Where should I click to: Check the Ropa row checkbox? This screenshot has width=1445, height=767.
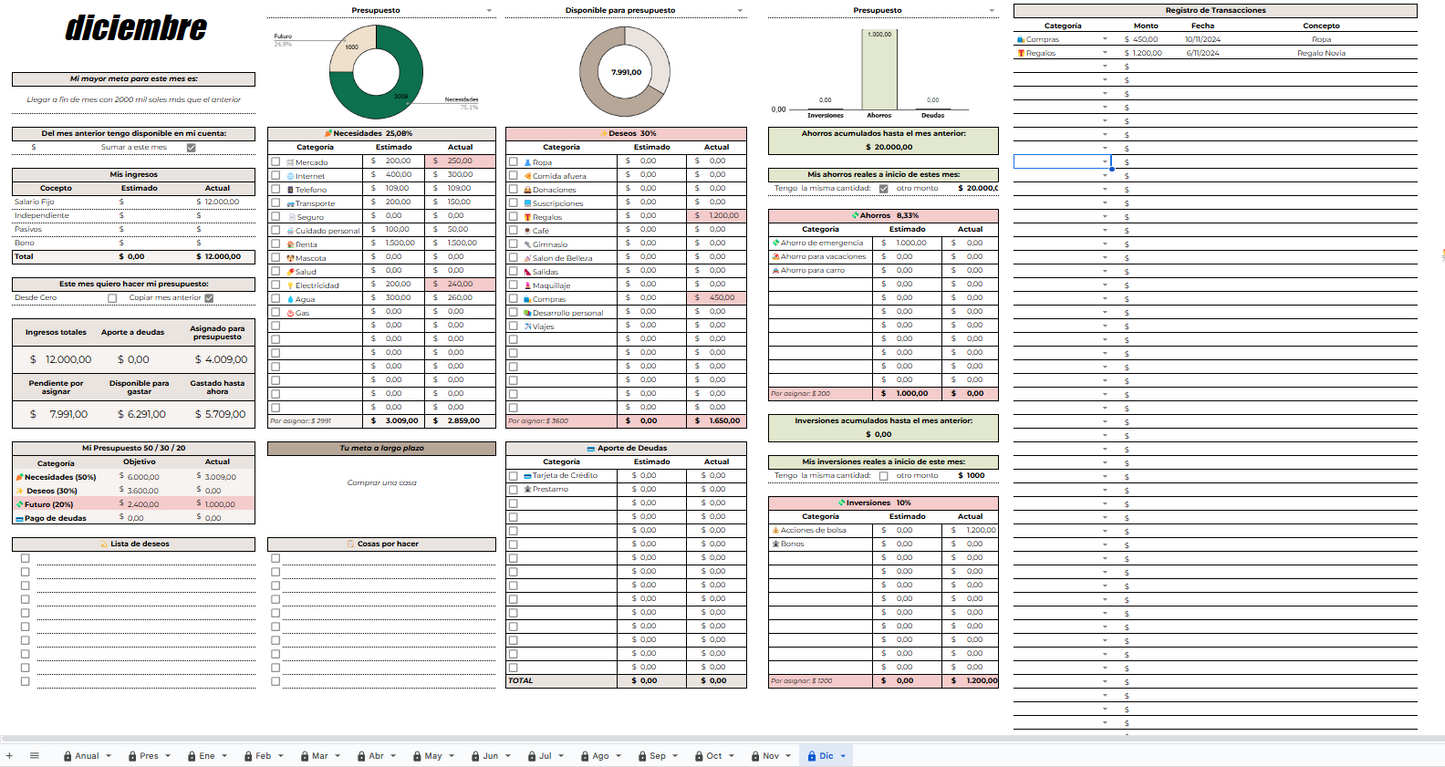coord(513,162)
